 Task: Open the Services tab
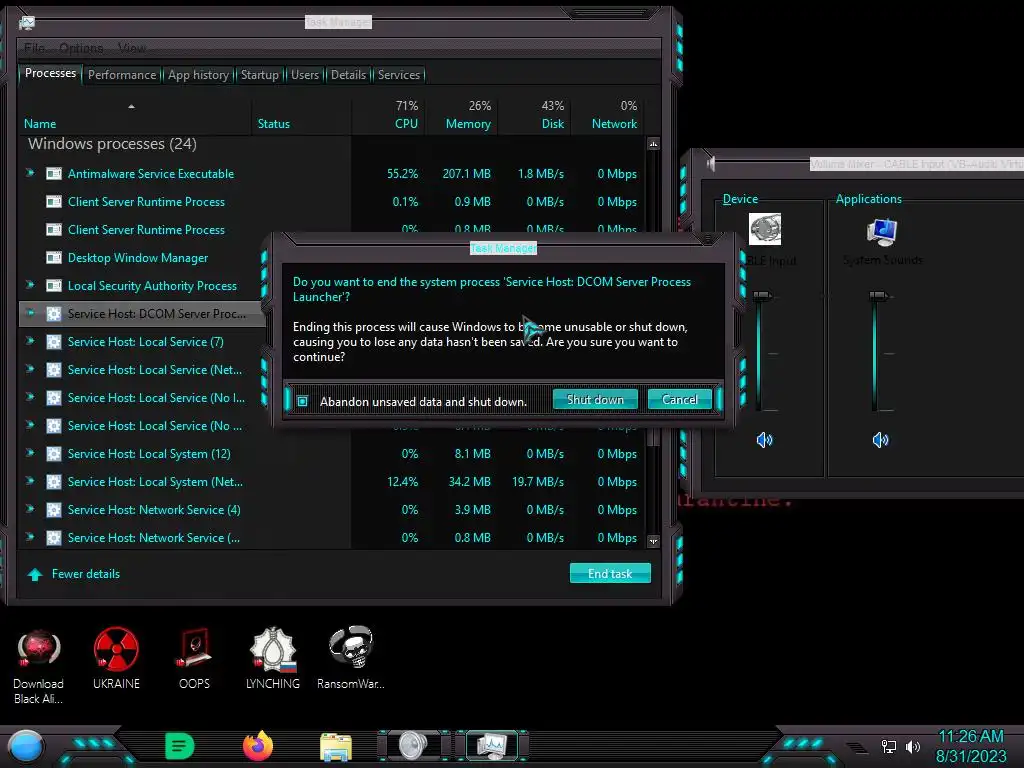tap(399, 75)
